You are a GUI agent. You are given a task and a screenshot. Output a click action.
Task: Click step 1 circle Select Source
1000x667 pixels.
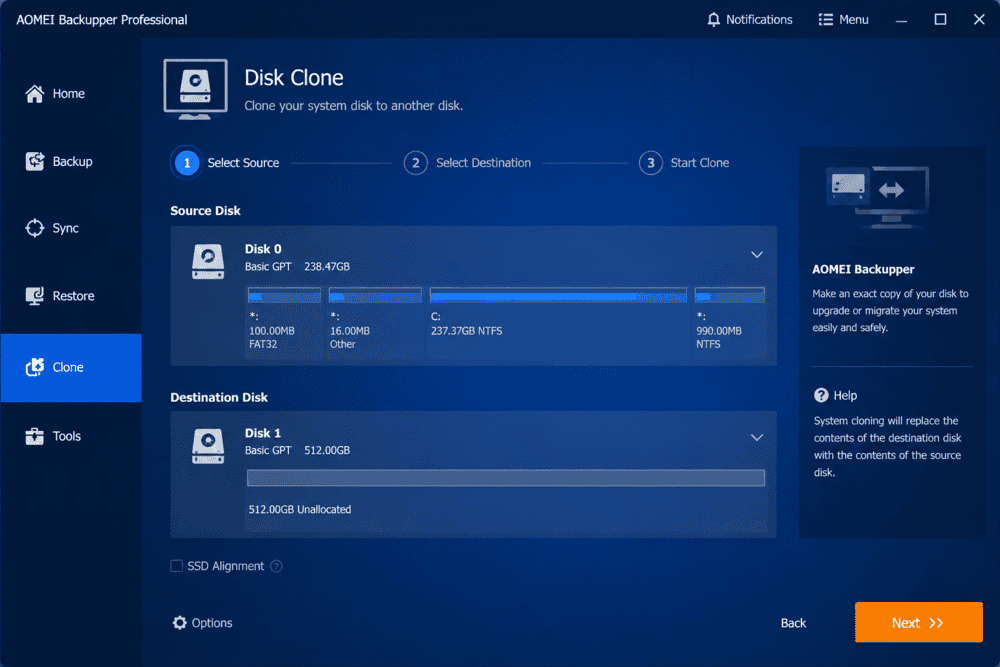[x=187, y=163]
